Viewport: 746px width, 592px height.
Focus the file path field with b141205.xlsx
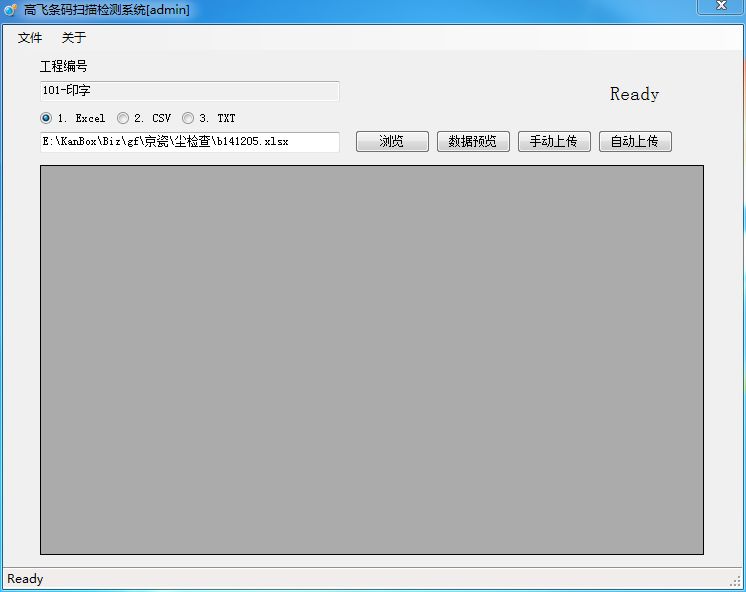[x=189, y=142]
